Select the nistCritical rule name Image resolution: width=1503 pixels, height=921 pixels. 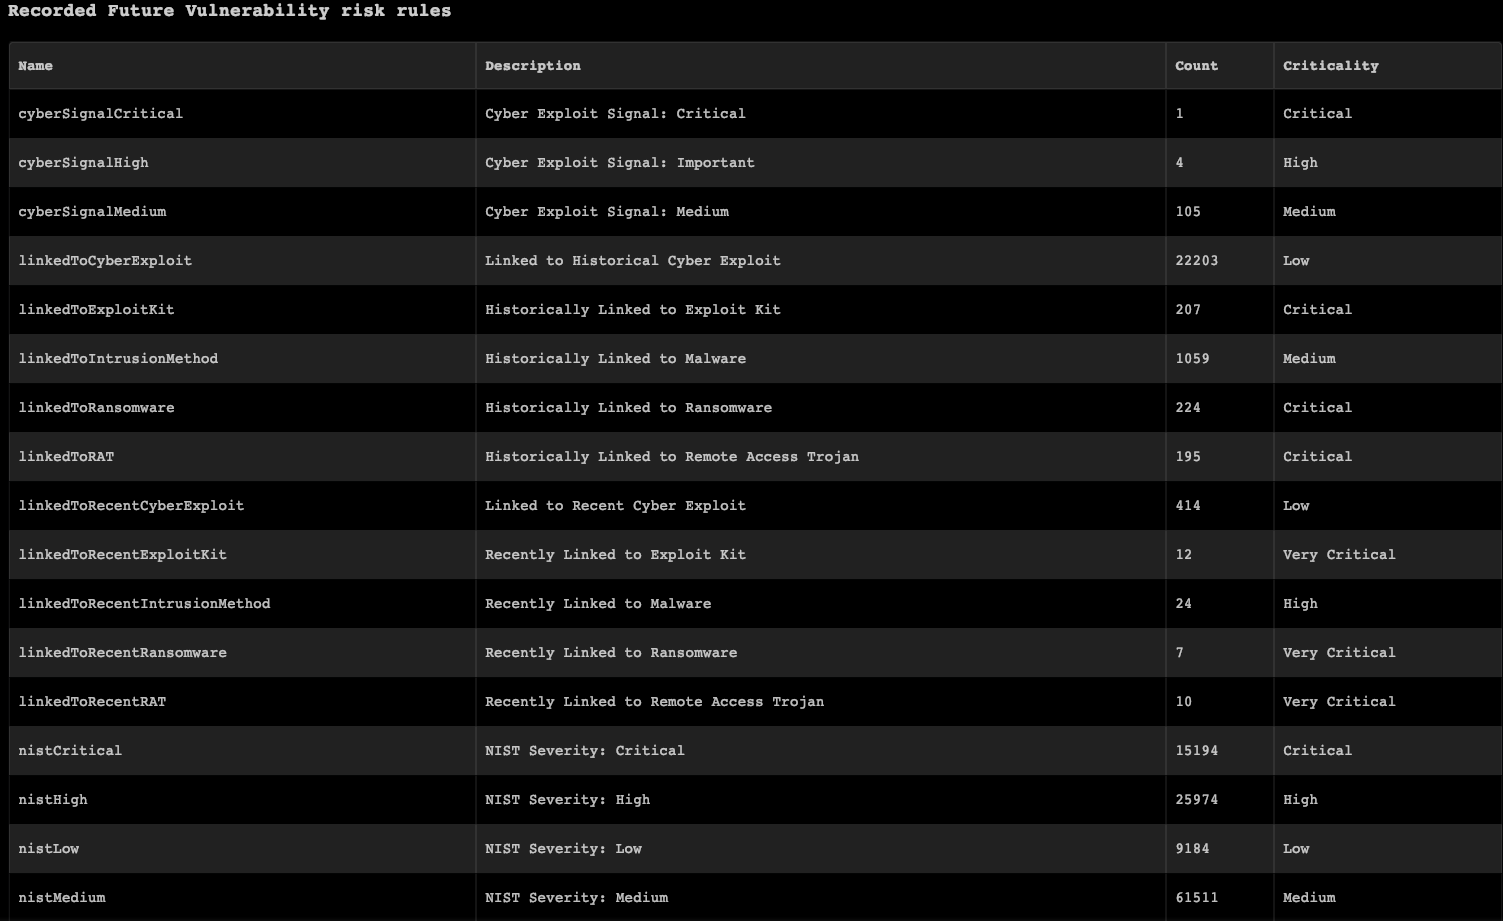coord(70,751)
